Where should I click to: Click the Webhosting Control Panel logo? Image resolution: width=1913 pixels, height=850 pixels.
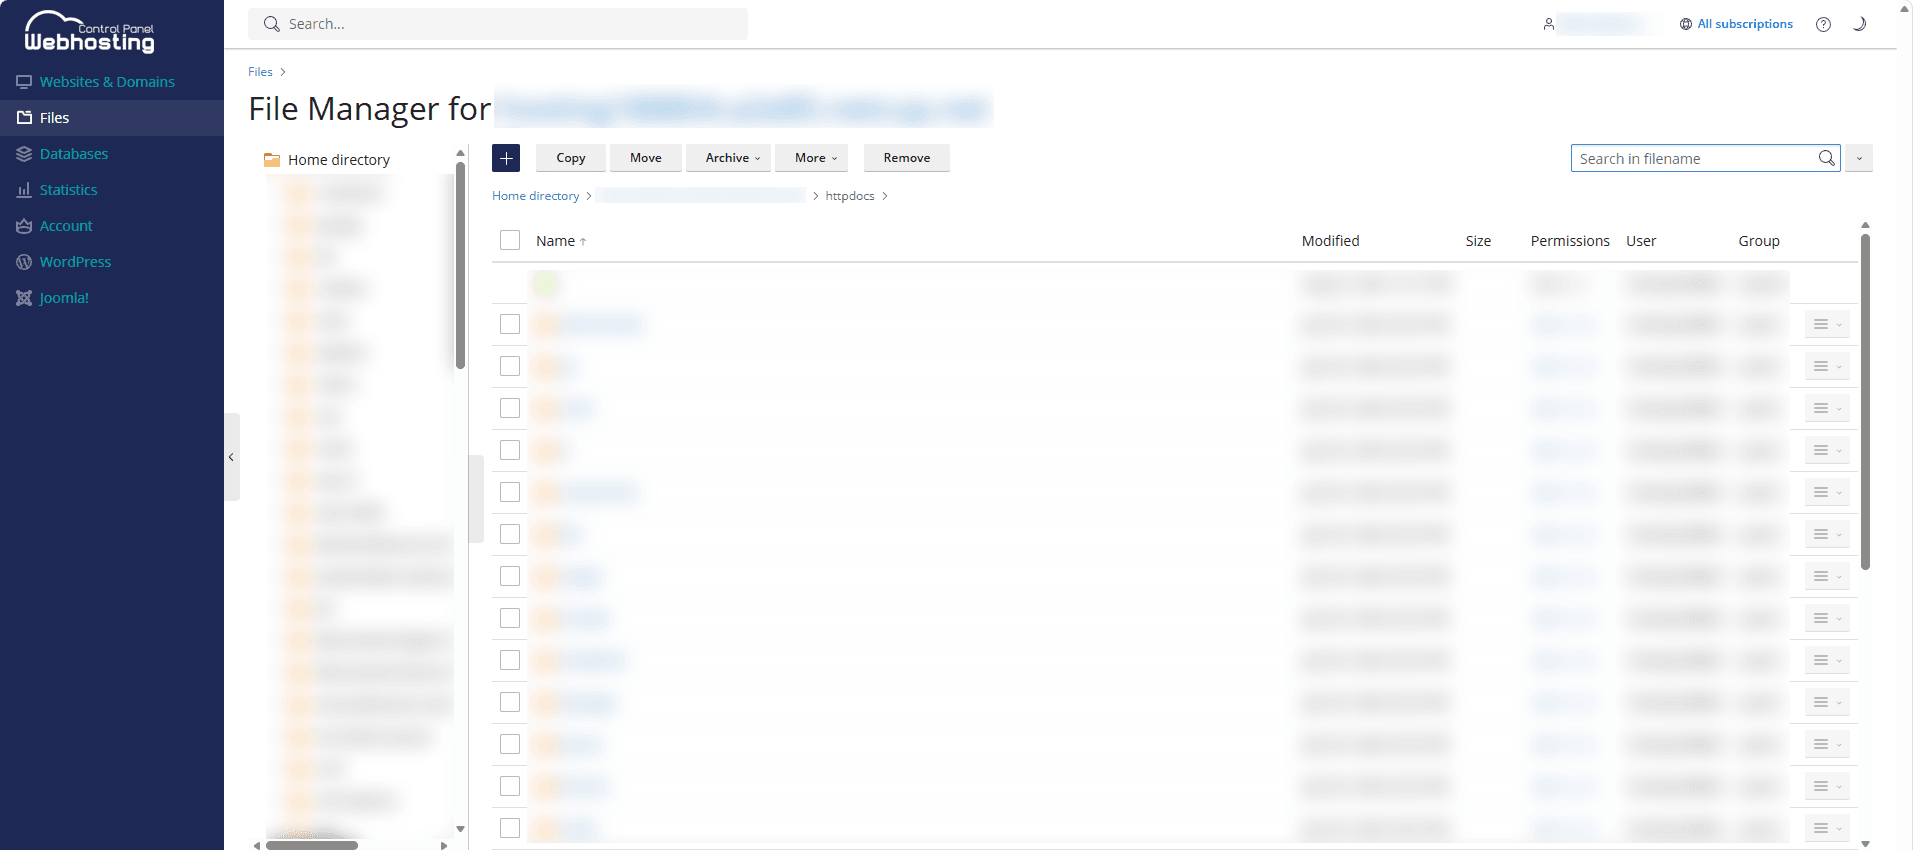point(90,32)
